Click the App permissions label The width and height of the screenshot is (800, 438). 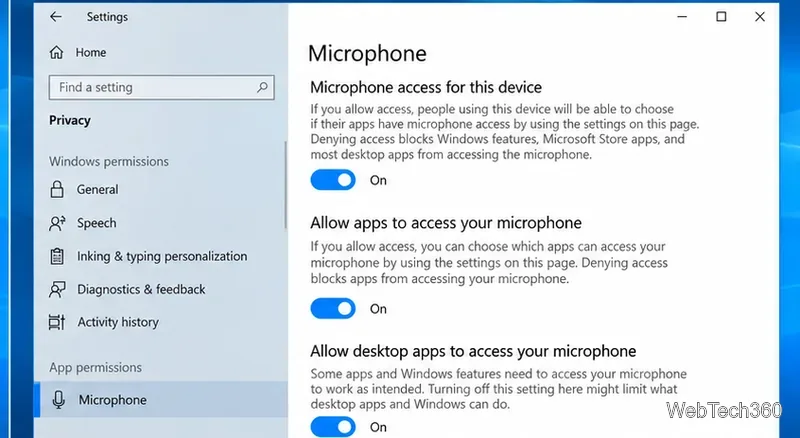pos(95,368)
